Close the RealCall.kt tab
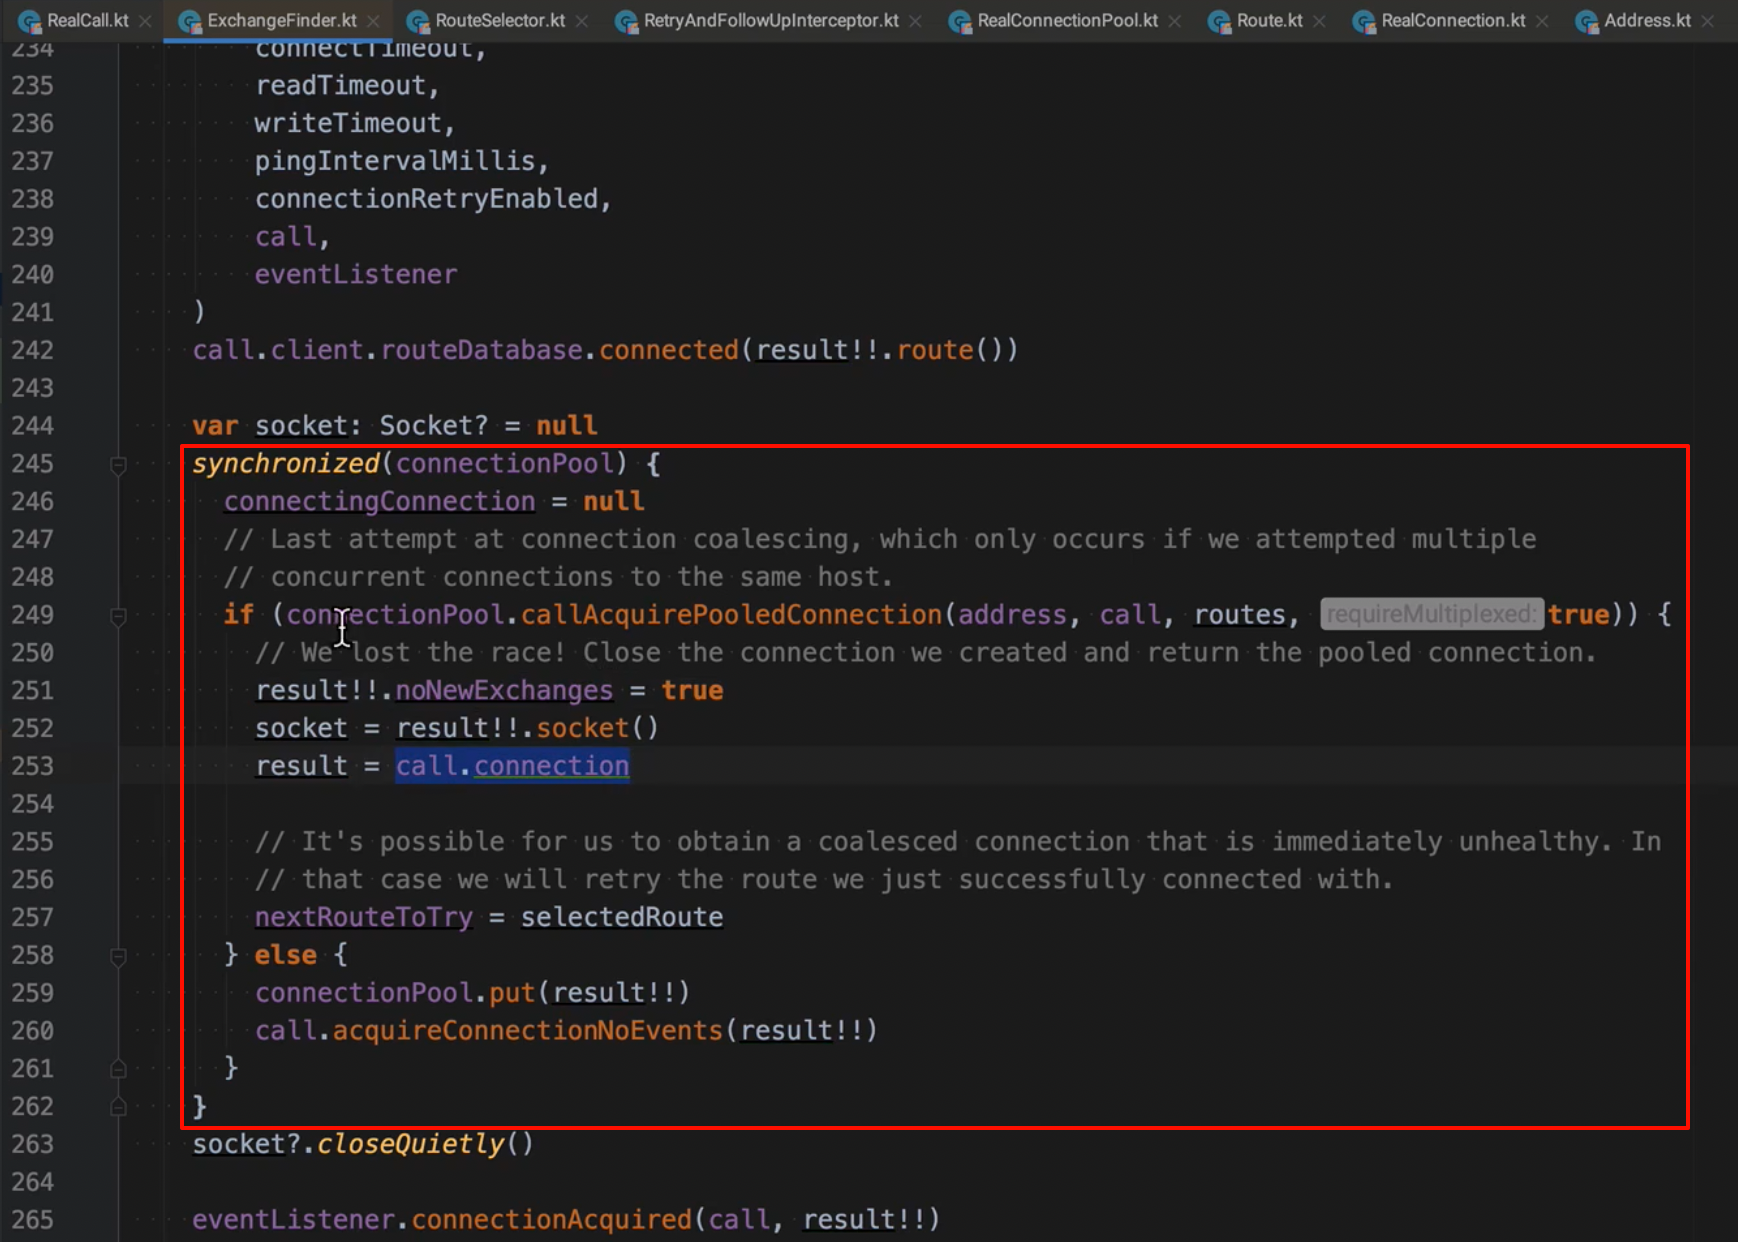The image size is (1738, 1242). pos(146,21)
